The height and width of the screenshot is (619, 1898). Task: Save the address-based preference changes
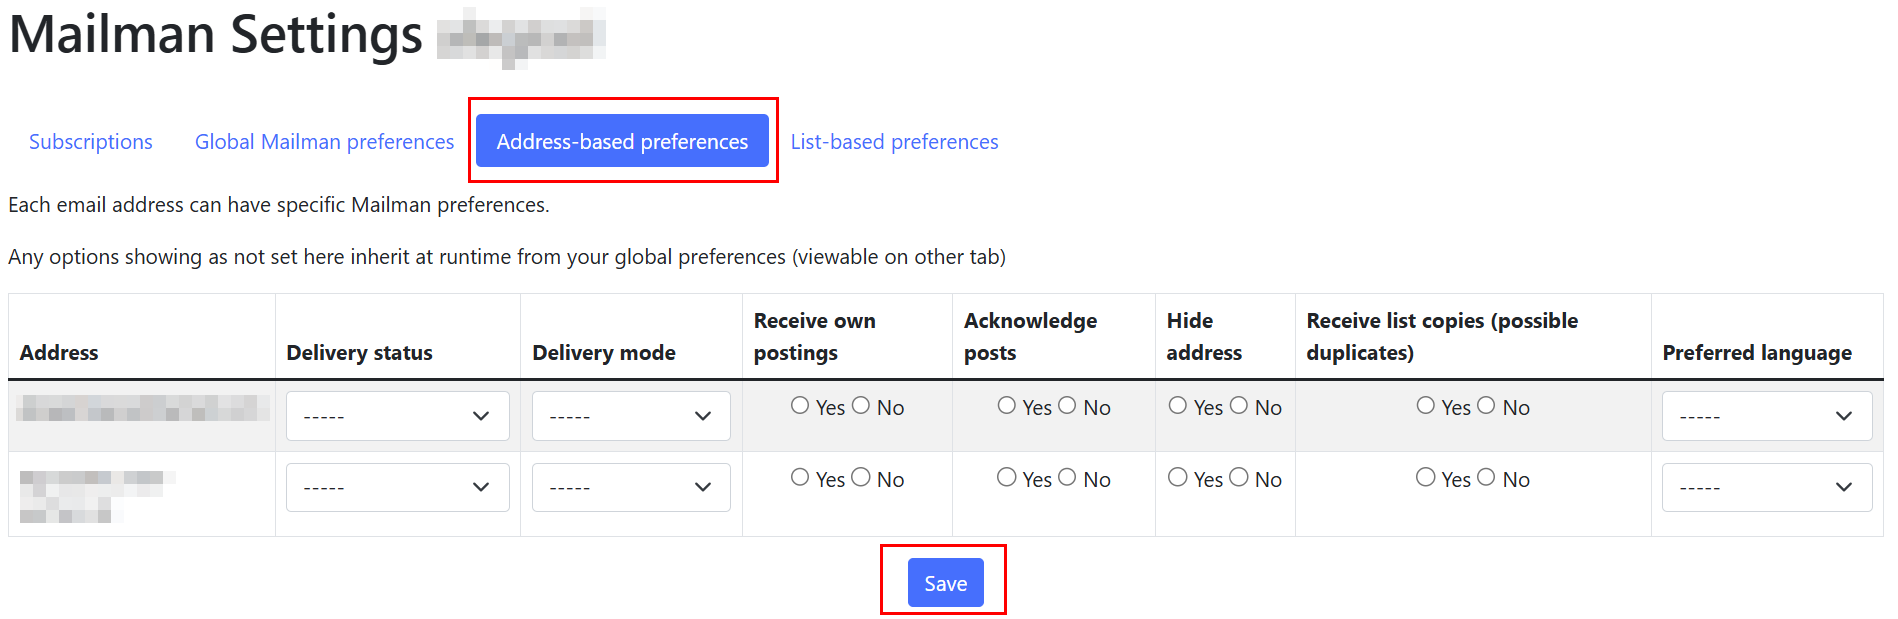click(944, 582)
